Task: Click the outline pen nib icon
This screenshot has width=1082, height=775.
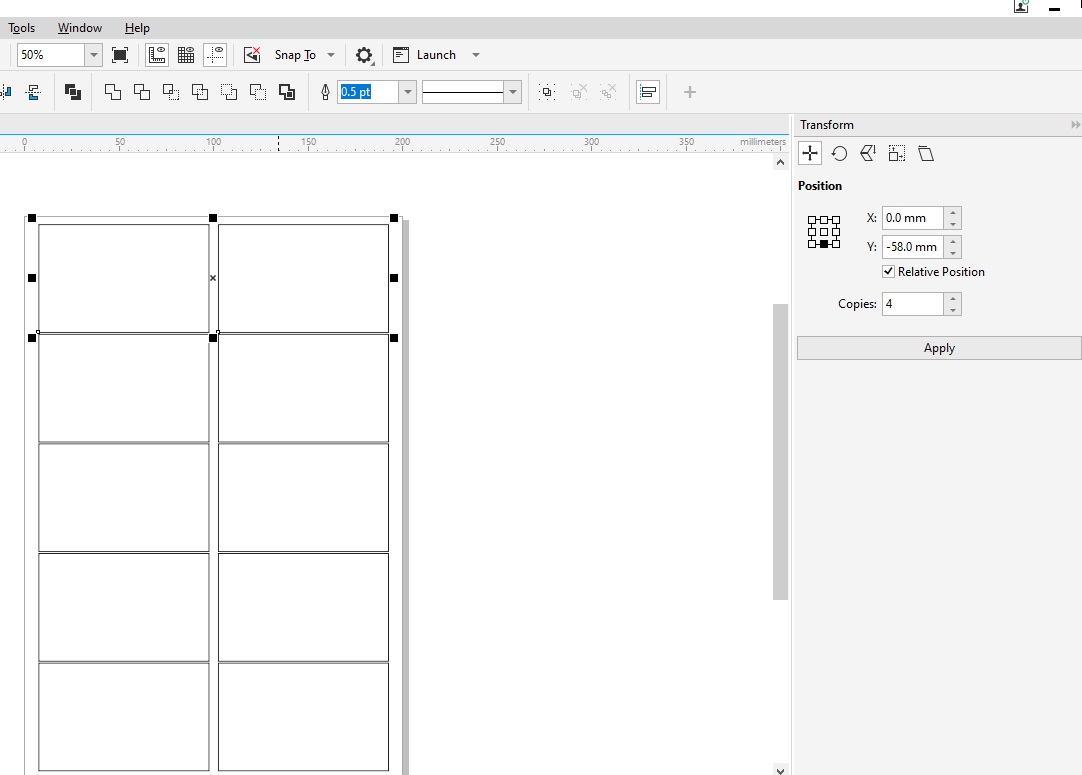Action: tap(325, 92)
